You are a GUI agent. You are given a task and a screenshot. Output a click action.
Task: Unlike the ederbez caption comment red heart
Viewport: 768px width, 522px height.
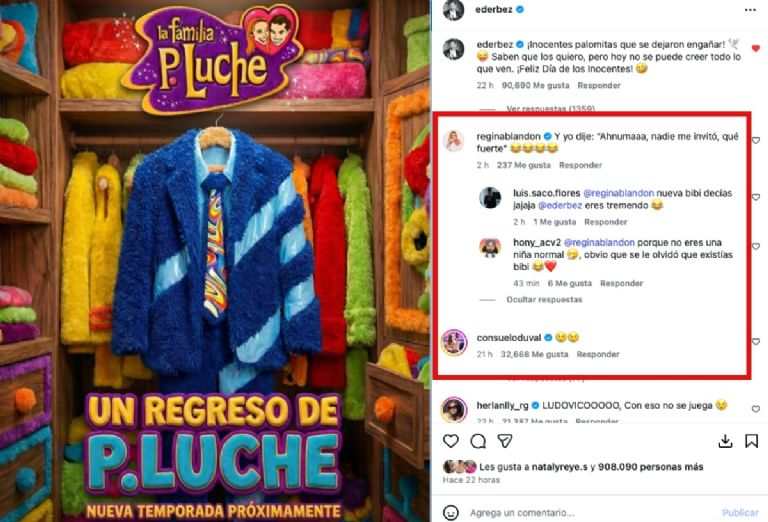coord(756,48)
